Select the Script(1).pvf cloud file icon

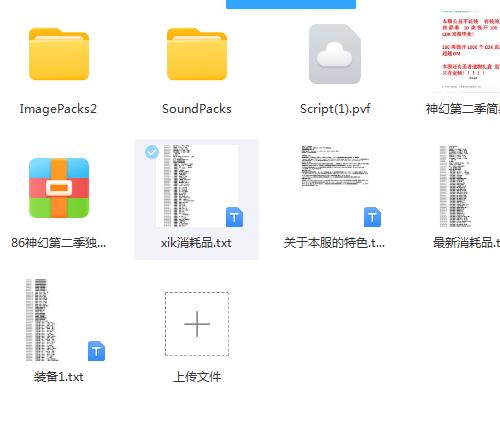(335, 54)
